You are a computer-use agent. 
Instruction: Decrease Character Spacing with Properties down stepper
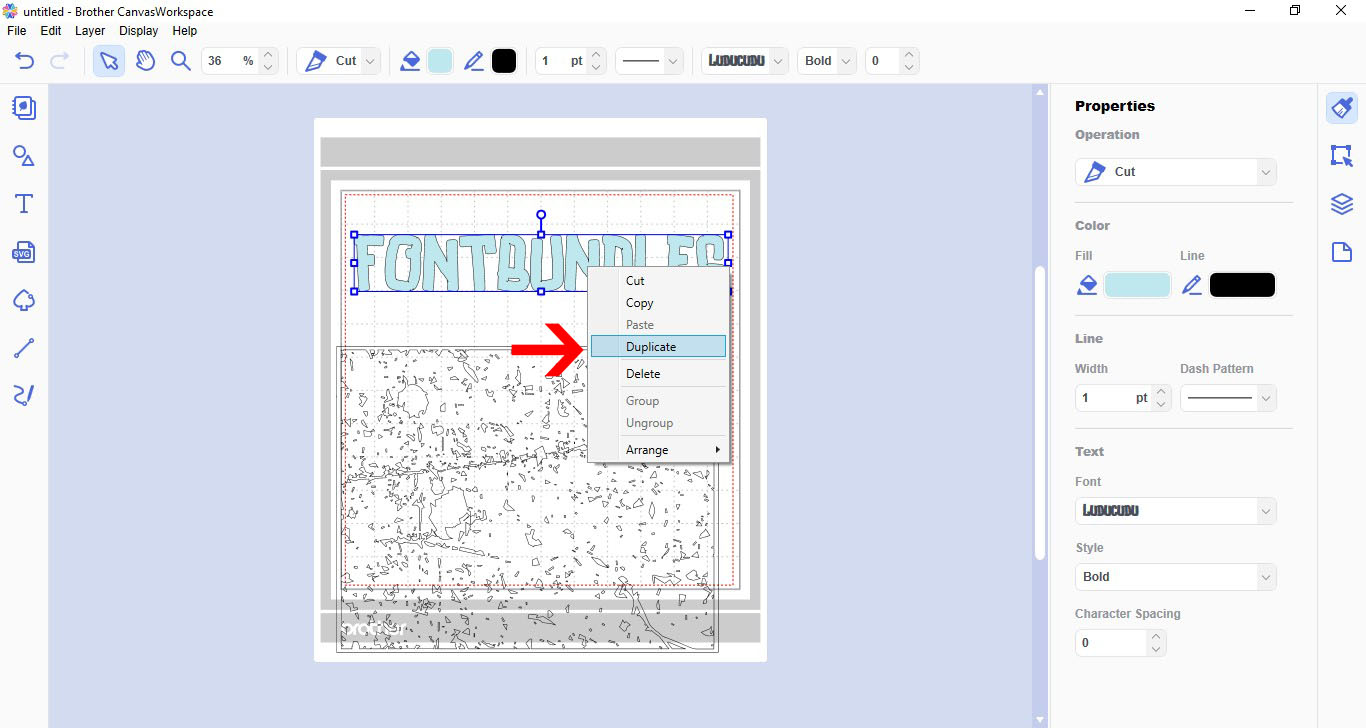point(1157,650)
